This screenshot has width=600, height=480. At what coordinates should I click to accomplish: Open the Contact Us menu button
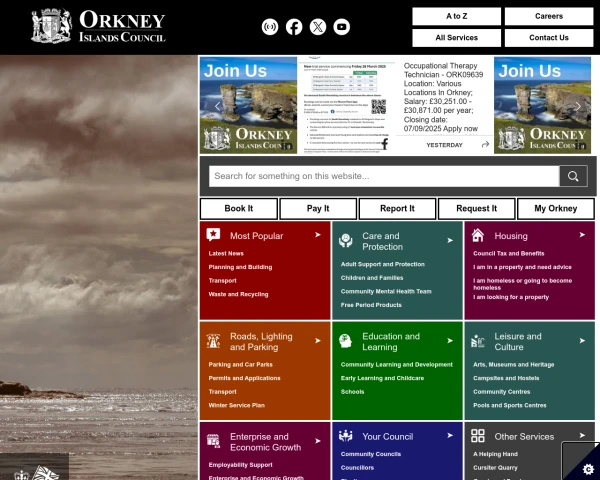click(x=549, y=38)
